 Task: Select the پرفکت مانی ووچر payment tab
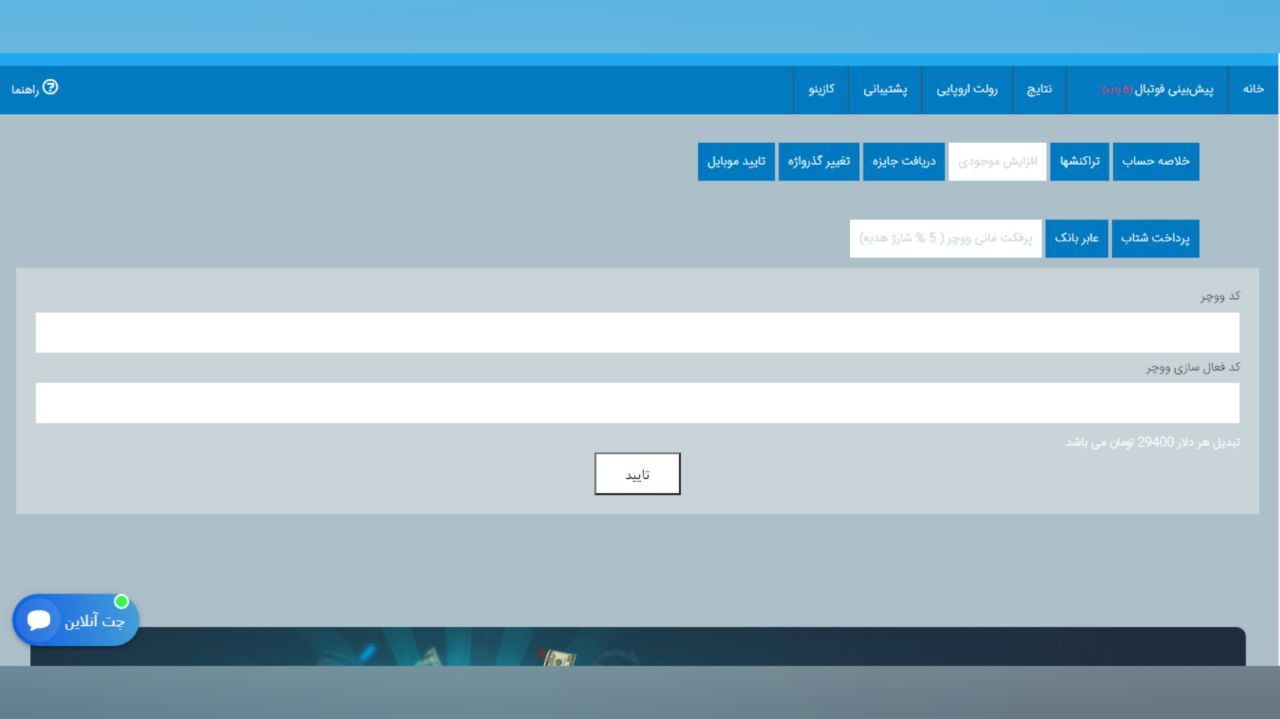945,239
